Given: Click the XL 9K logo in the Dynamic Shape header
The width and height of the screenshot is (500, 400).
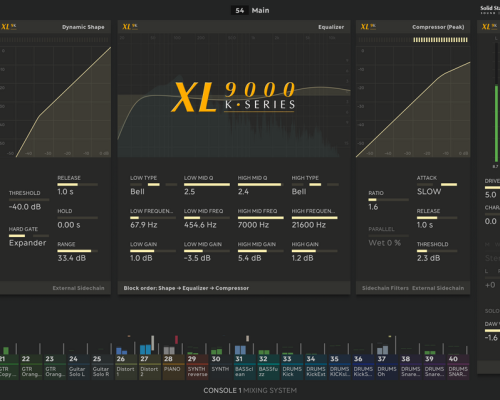Looking at the screenshot, I should click(8, 27).
